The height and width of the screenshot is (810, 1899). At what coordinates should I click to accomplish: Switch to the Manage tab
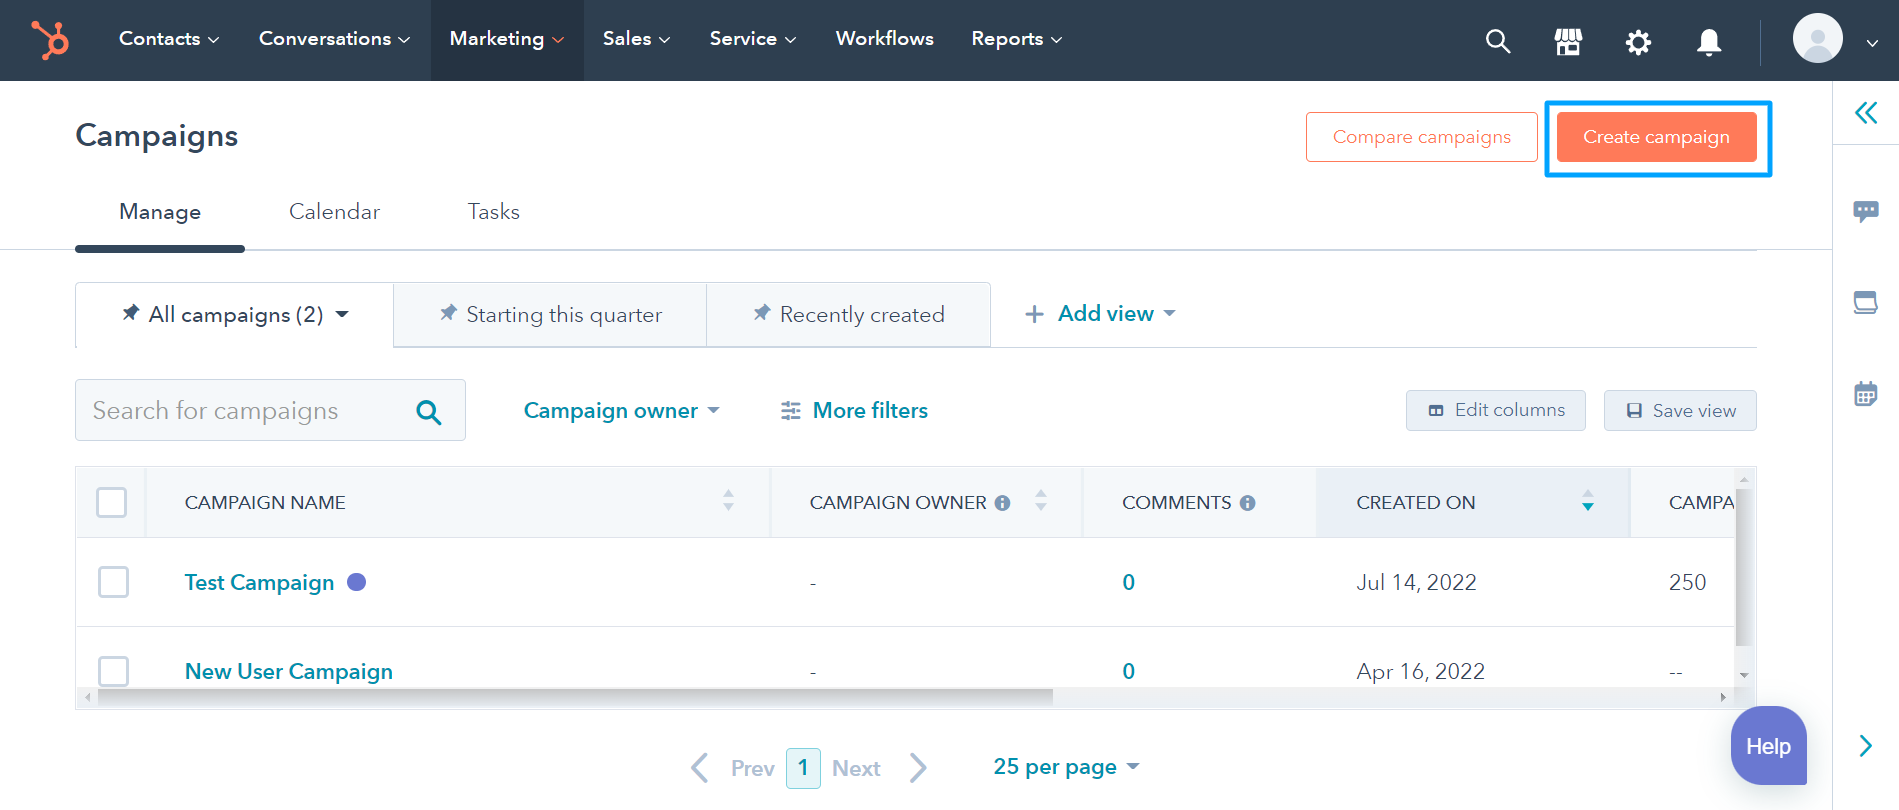coord(160,212)
